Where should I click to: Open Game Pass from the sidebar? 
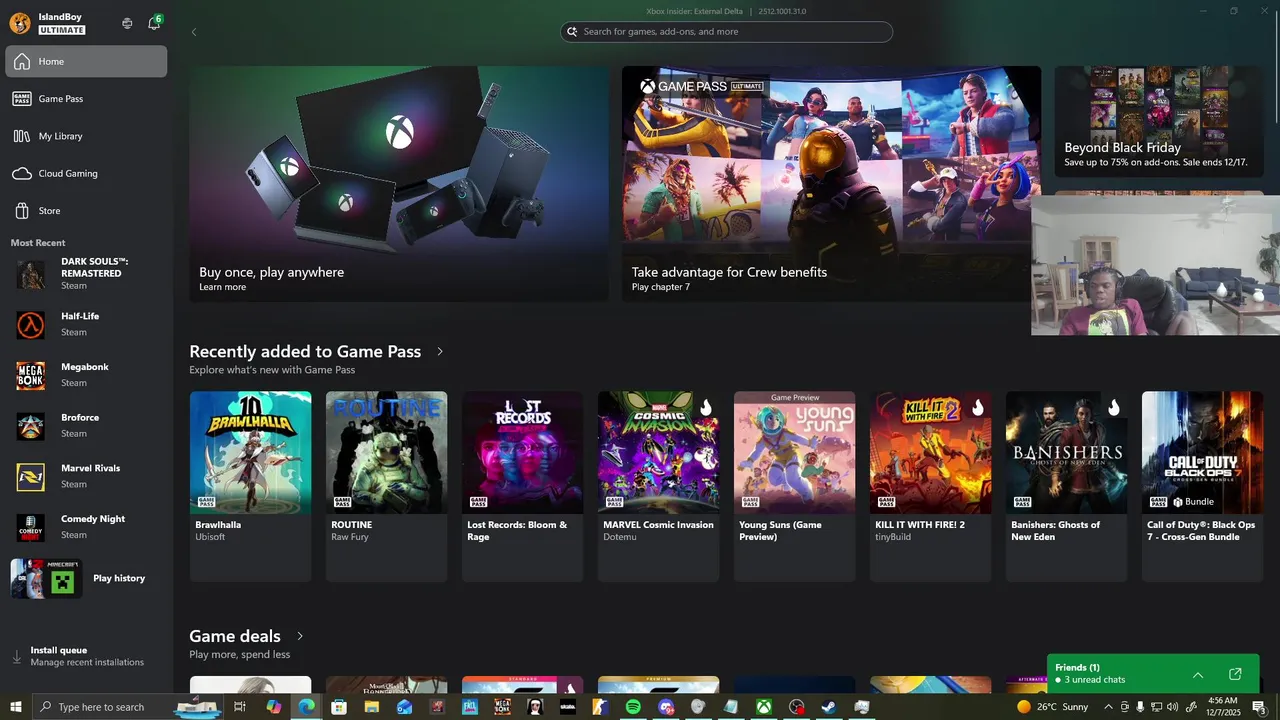86,99
